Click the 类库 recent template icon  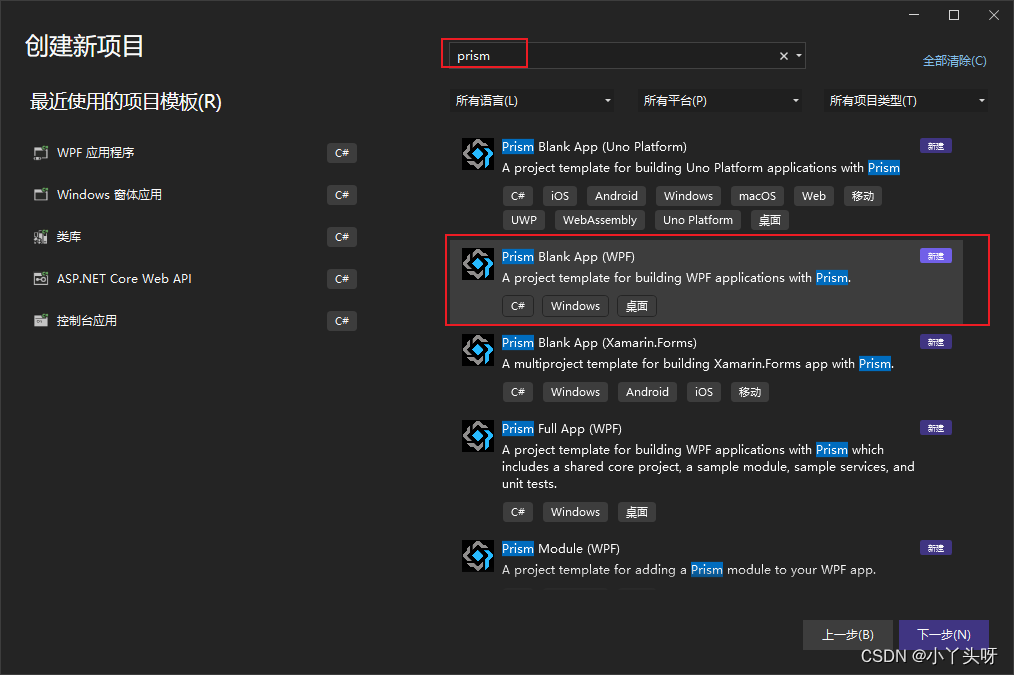[41, 237]
